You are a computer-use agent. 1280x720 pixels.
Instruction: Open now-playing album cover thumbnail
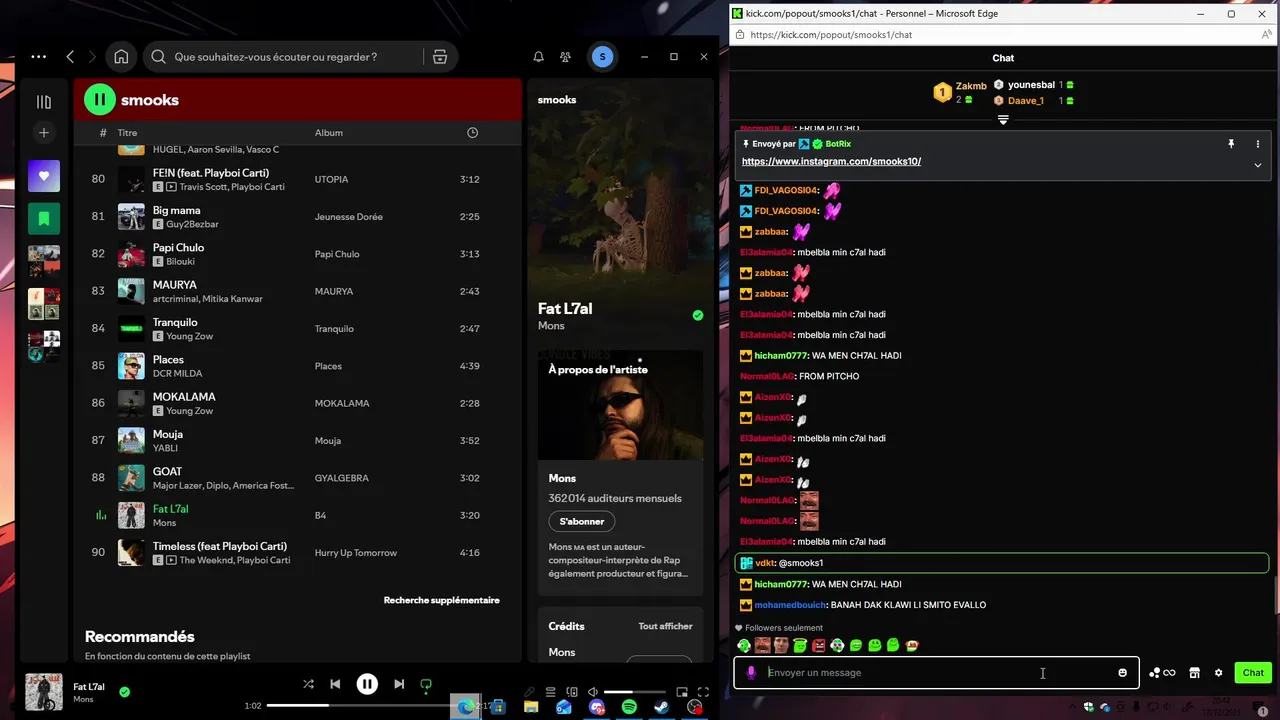point(43,692)
